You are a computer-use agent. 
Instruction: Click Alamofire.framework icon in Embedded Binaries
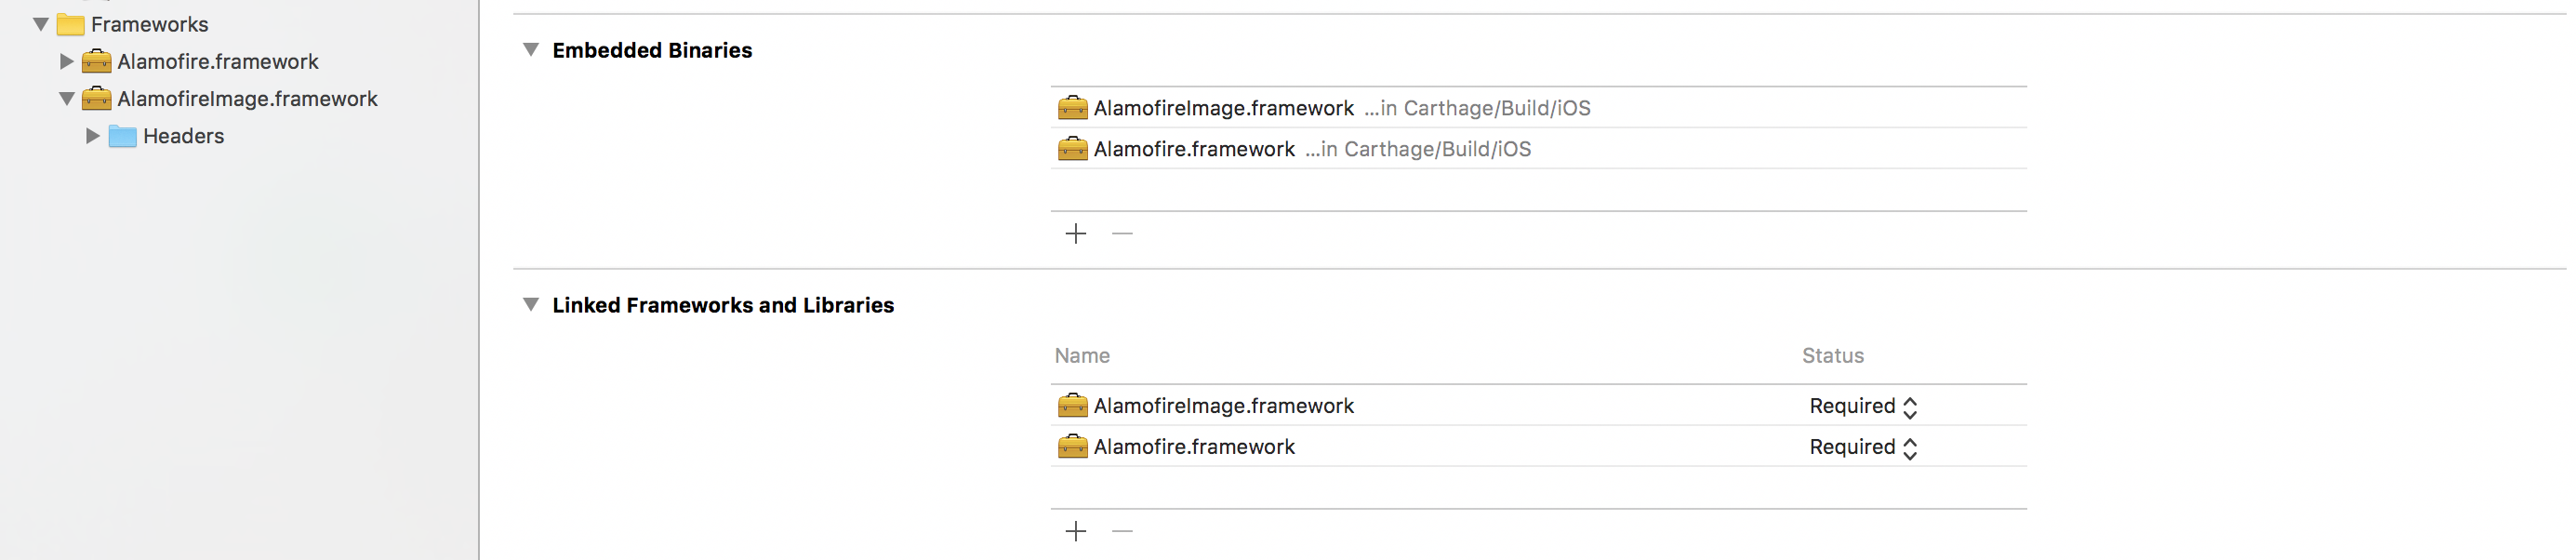click(x=1072, y=149)
